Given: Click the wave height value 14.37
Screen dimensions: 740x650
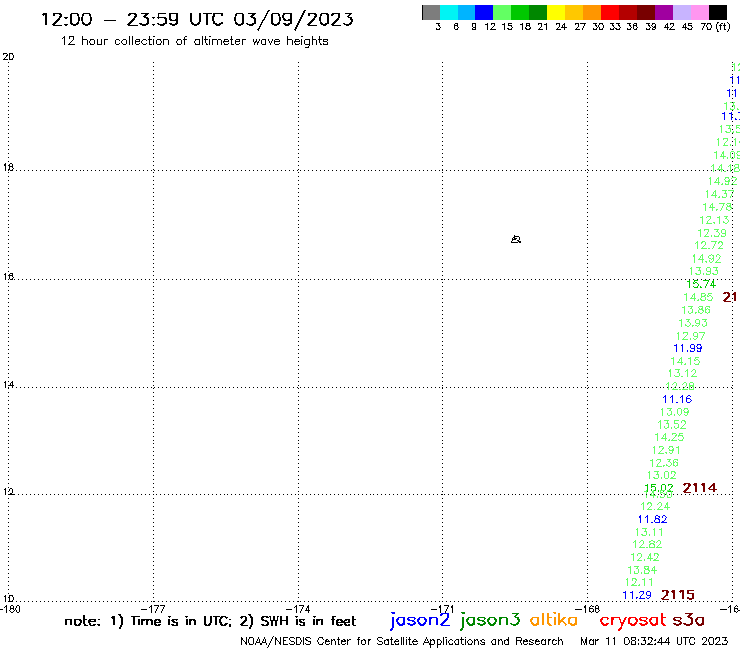Looking at the screenshot, I should [719, 194].
